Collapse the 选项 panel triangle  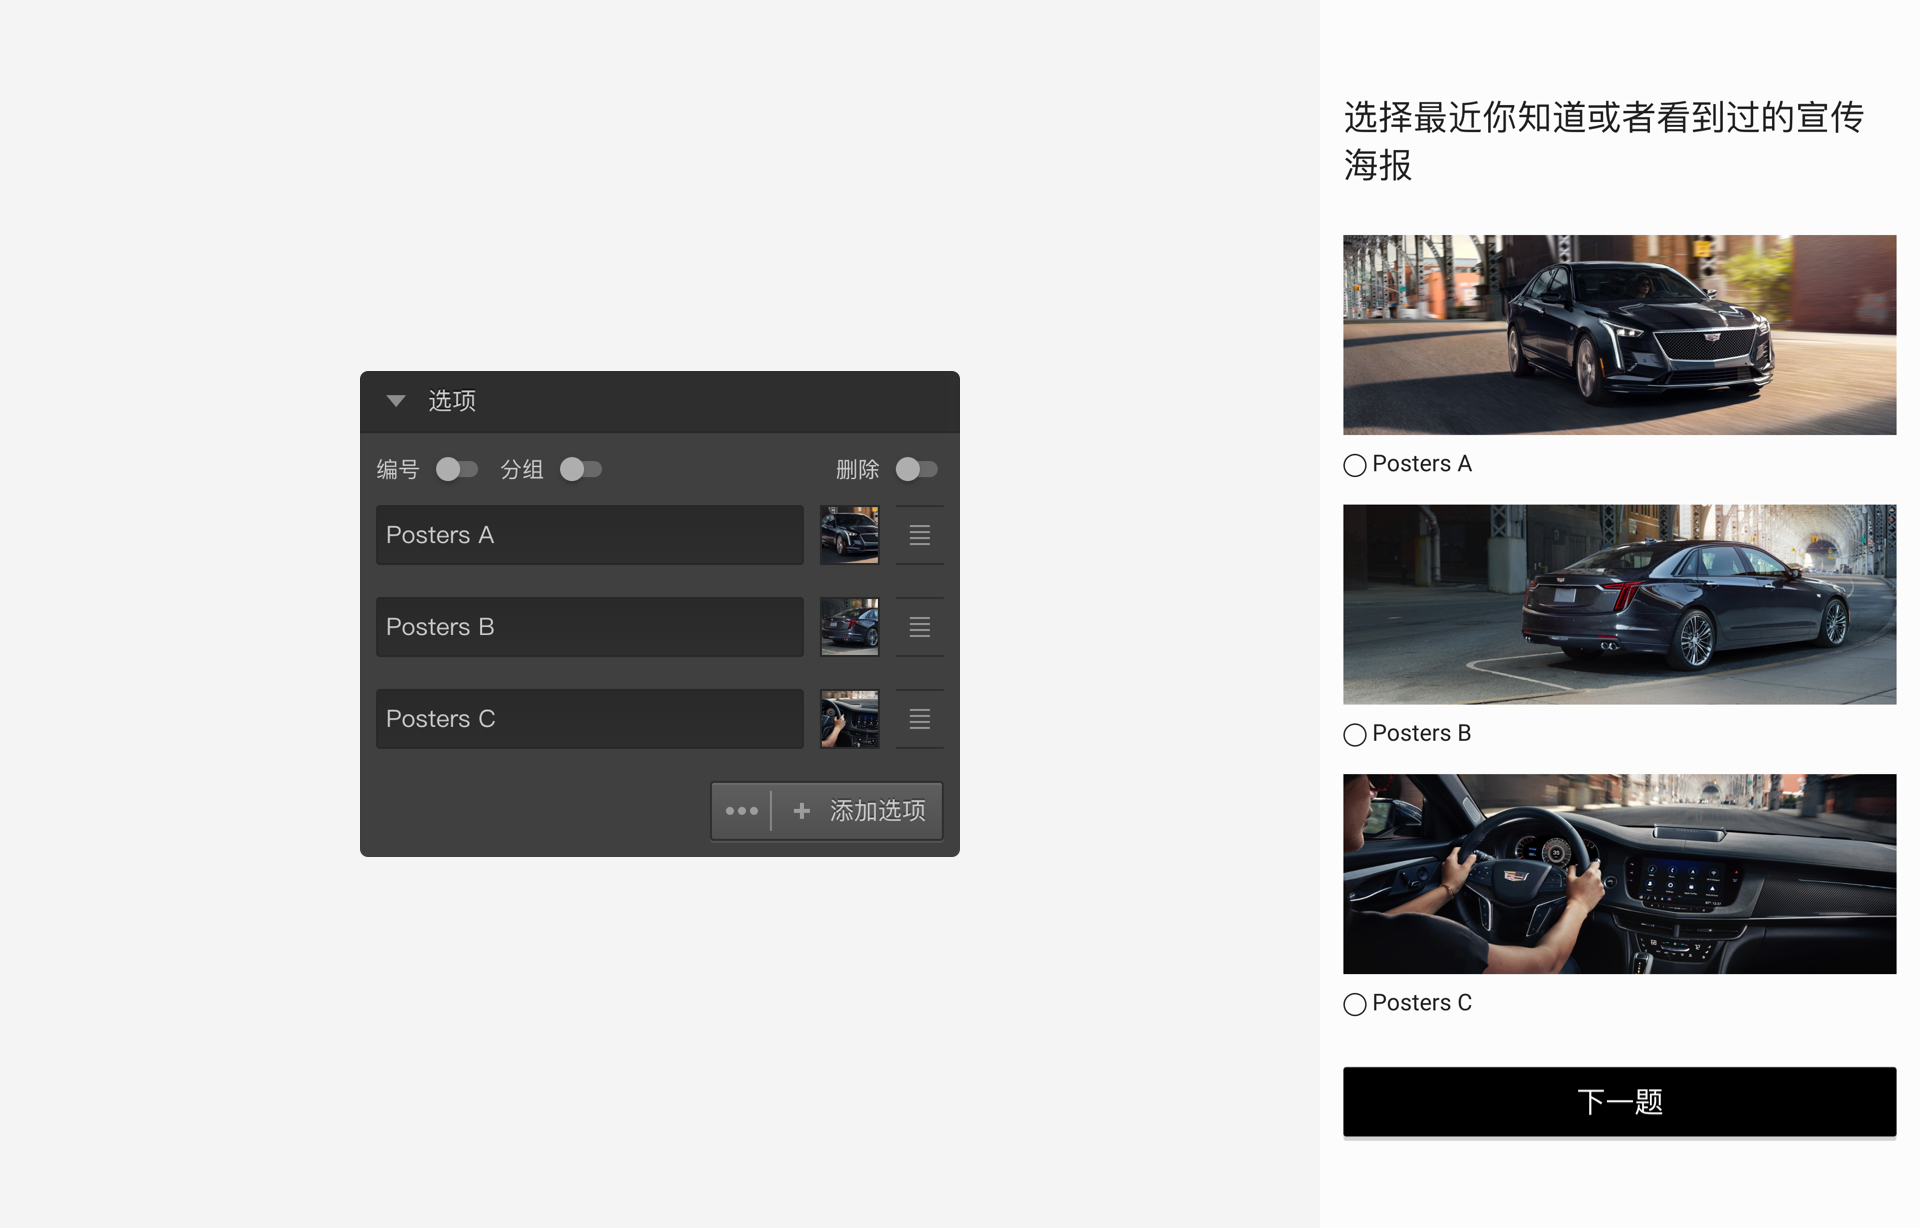pyautogui.click(x=396, y=401)
